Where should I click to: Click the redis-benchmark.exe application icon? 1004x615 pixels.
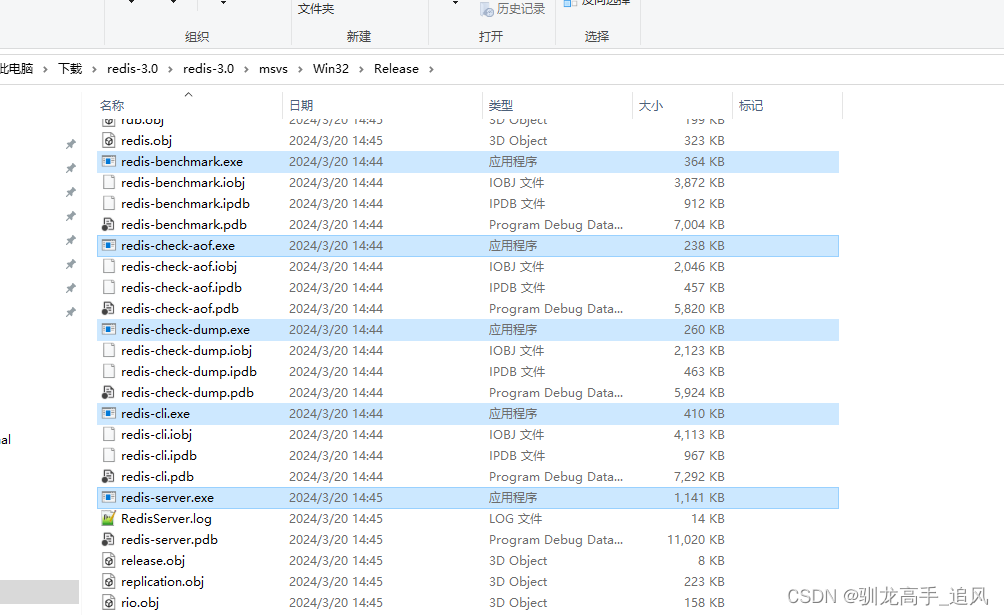click(x=109, y=161)
